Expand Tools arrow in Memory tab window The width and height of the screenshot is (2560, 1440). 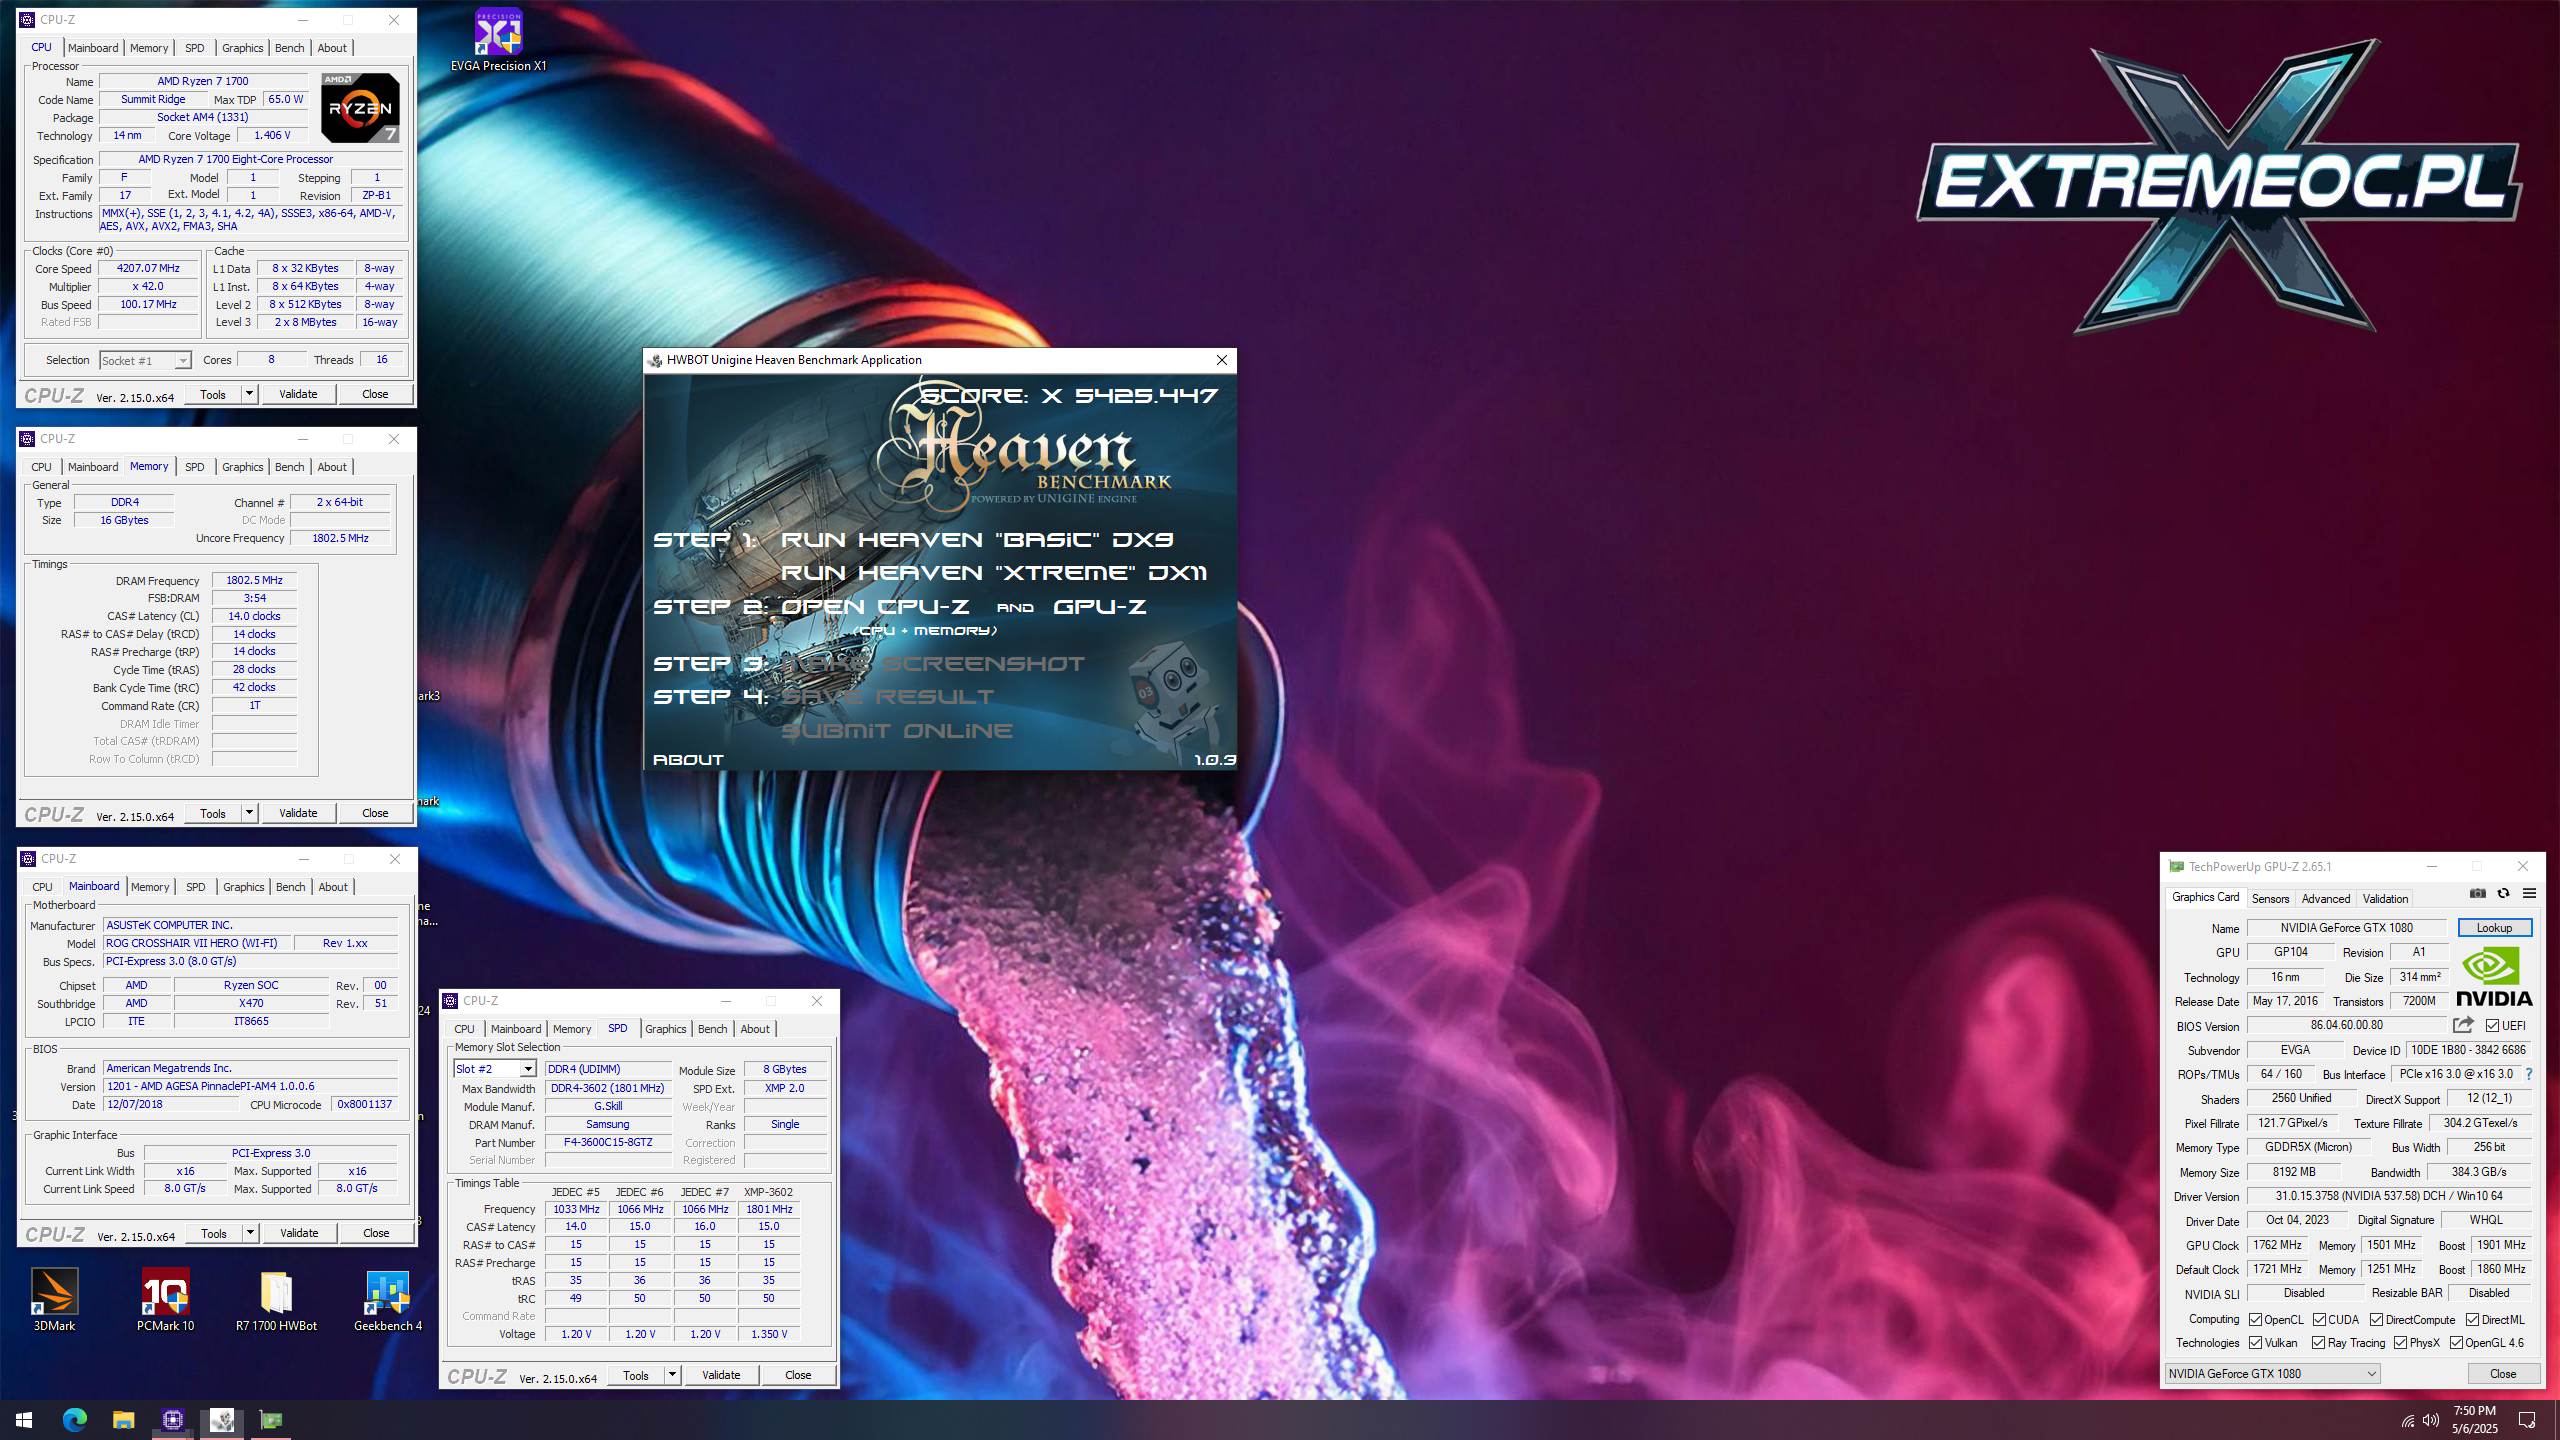(250, 813)
